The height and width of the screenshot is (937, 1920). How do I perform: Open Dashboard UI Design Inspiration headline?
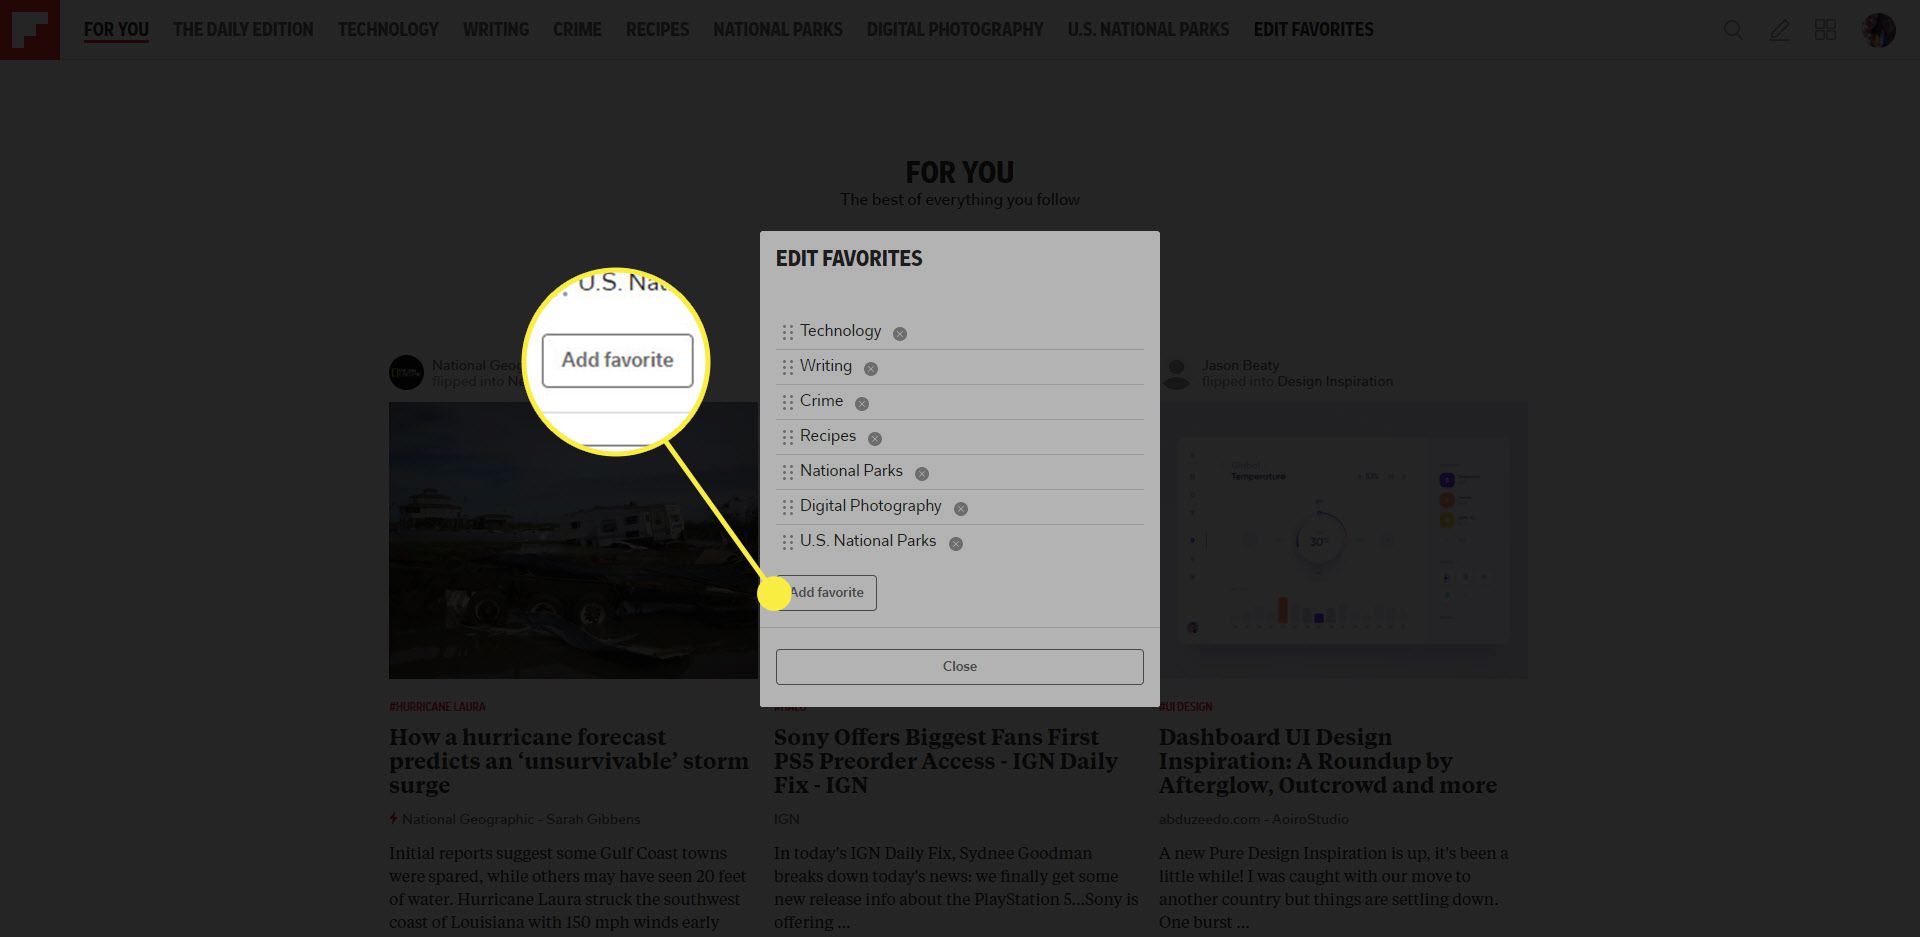click(x=1328, y=761)
